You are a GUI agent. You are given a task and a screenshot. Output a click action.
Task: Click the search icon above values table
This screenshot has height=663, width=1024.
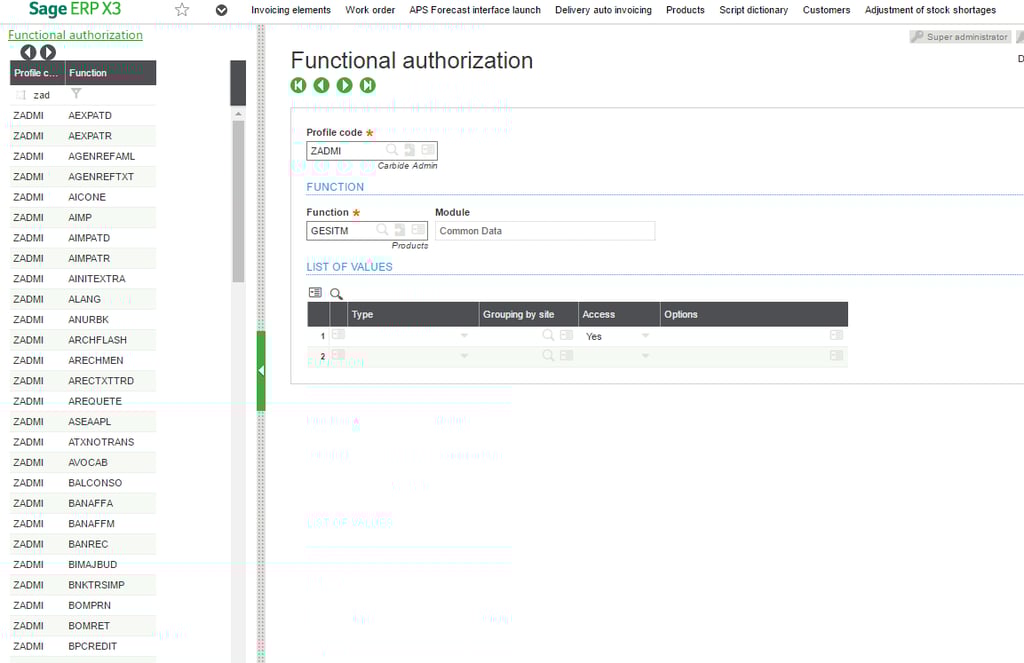(336, 294)
